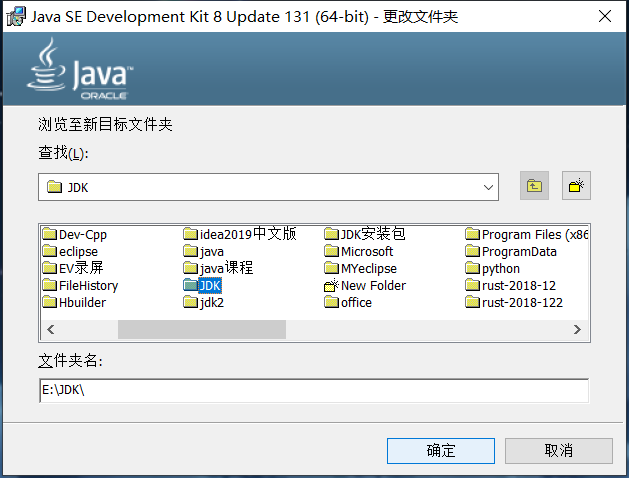Open the JDK look-in dropdown
Screen dimensions: 629x478
(x=488, y=187)
